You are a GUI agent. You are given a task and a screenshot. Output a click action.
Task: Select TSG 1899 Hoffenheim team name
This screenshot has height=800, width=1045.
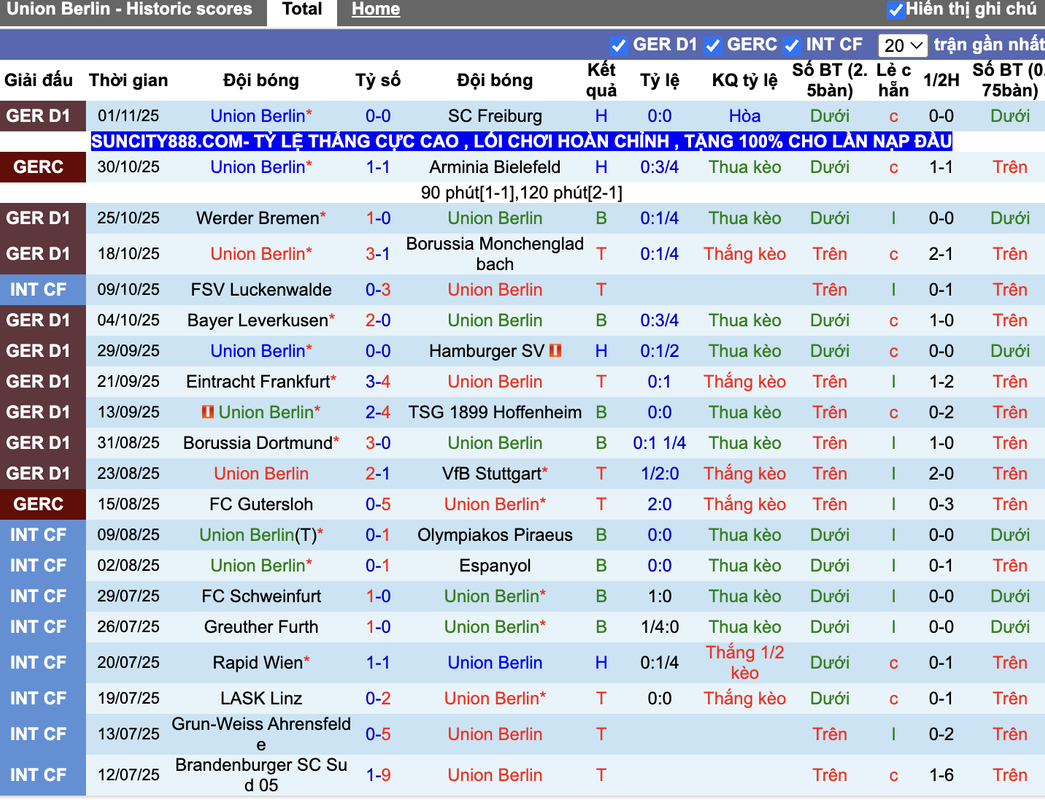click(x=495, y=413)
